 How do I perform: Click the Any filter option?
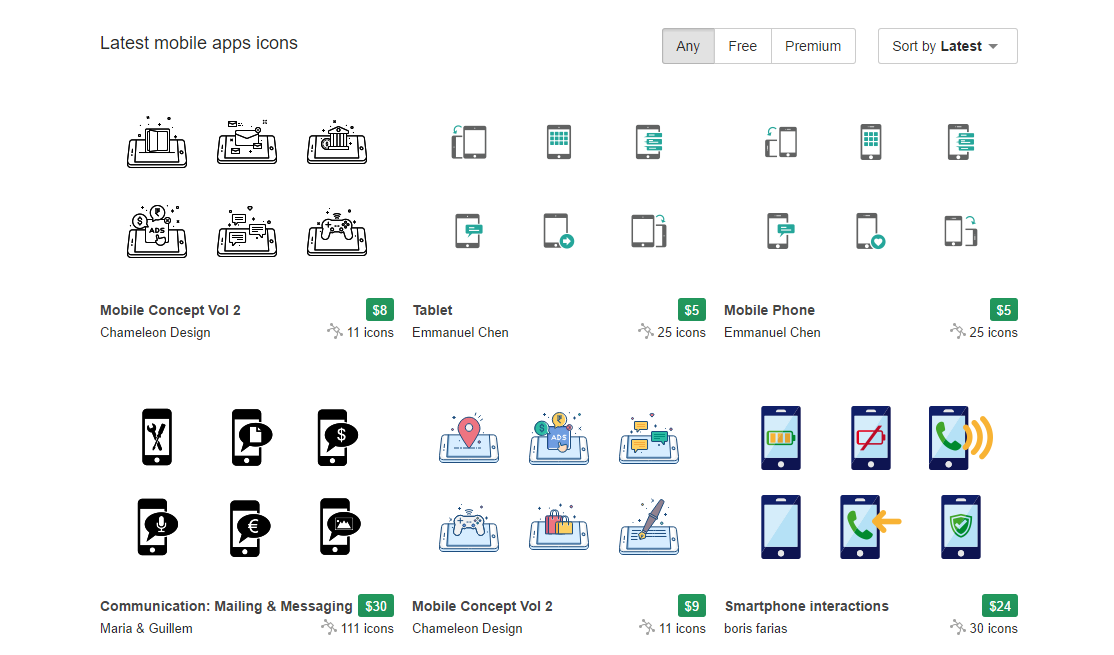click(x=687, y=45)
